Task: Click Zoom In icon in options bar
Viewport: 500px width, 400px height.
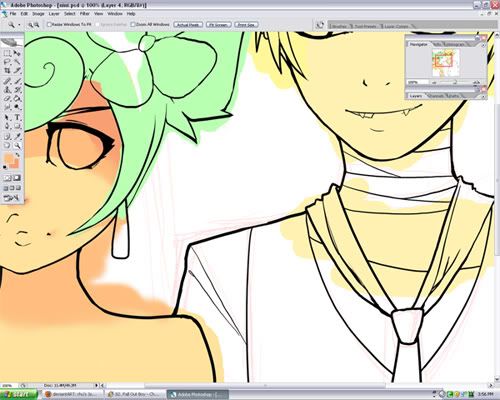Action: (x=30, y=25)
